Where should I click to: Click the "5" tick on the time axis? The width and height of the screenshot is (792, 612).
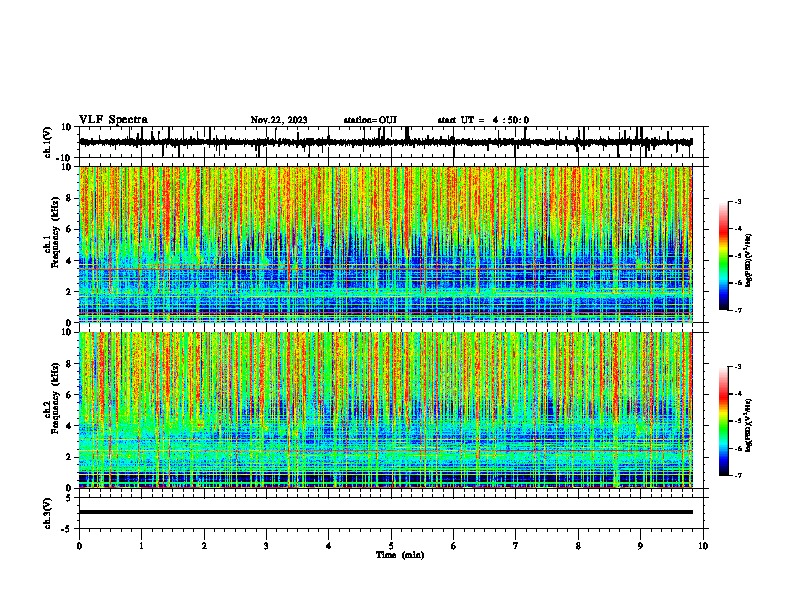391,546
